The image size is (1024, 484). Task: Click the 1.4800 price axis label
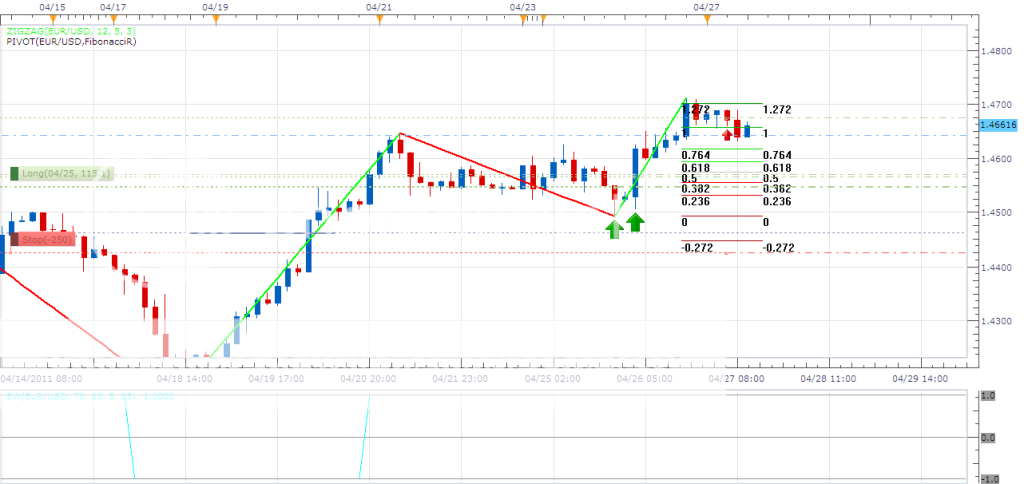coord(994,49)
